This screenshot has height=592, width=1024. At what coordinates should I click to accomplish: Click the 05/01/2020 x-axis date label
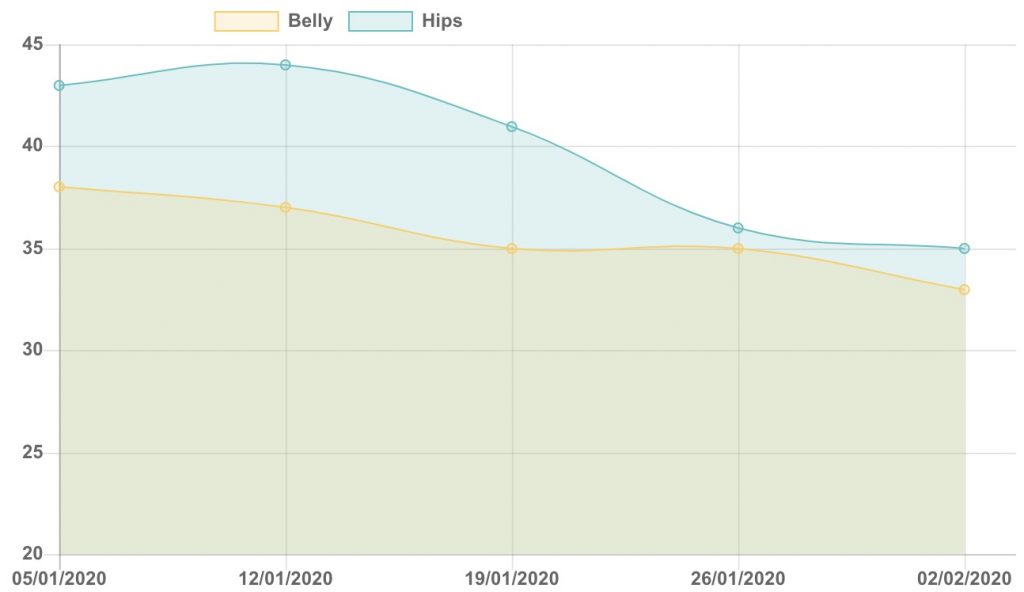point(59,578)
